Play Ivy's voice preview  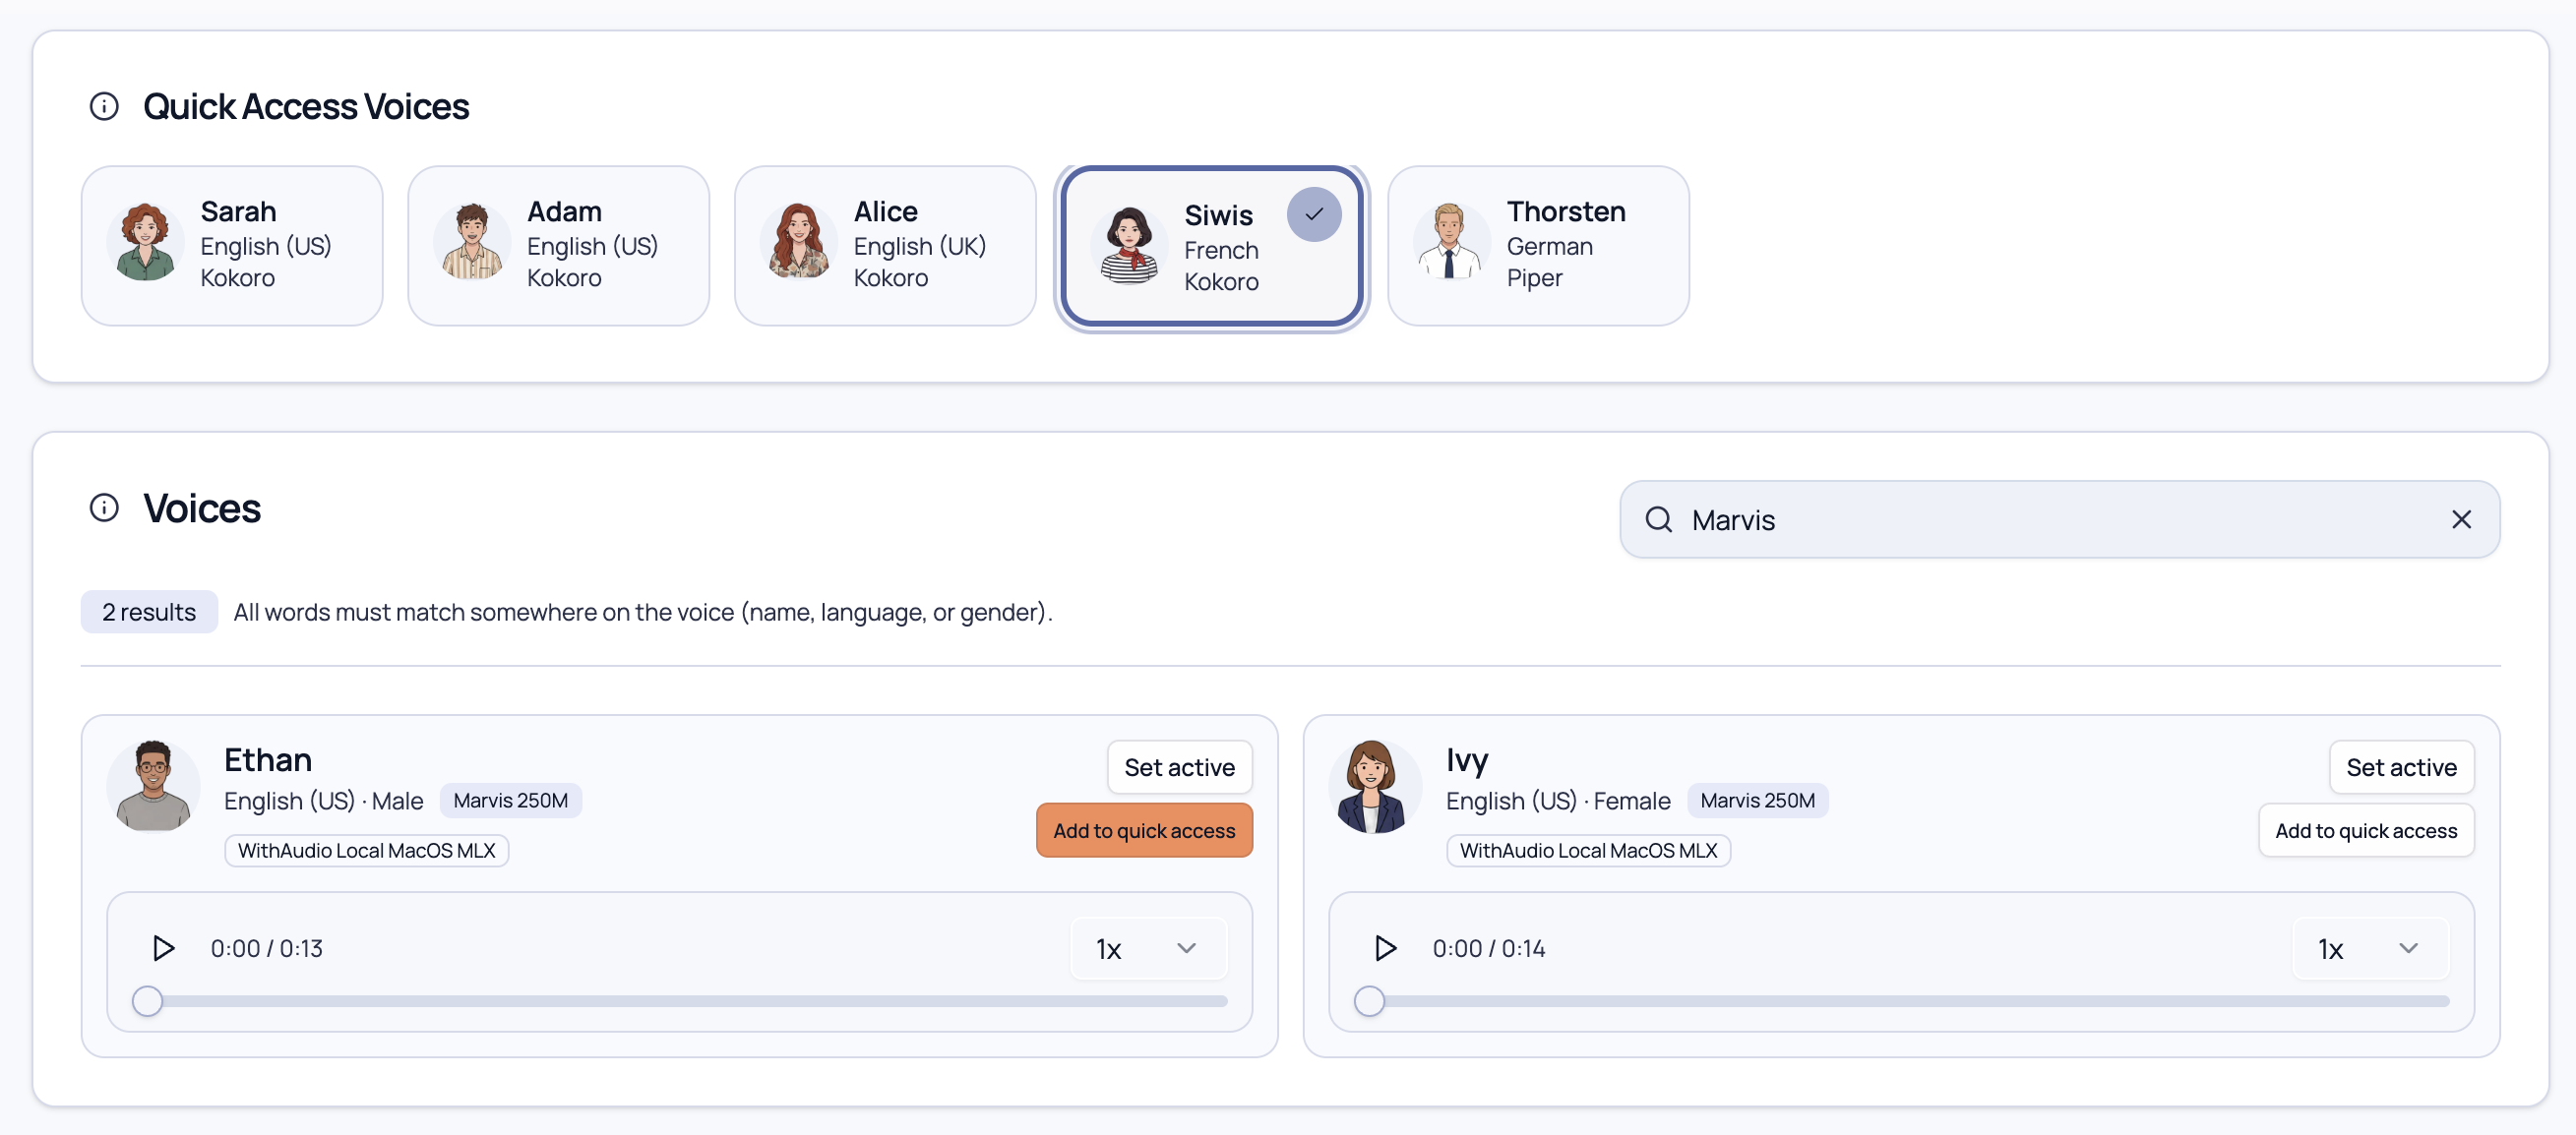(x=1385, y=948)
